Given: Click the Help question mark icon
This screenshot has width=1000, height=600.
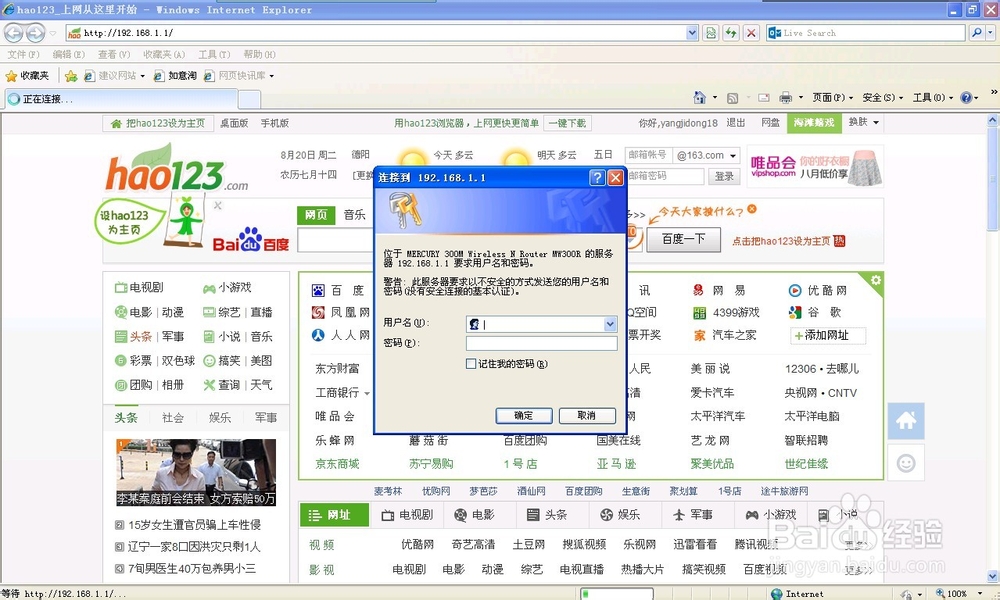Looking at the screenshot, I should (x=965, y=98).
